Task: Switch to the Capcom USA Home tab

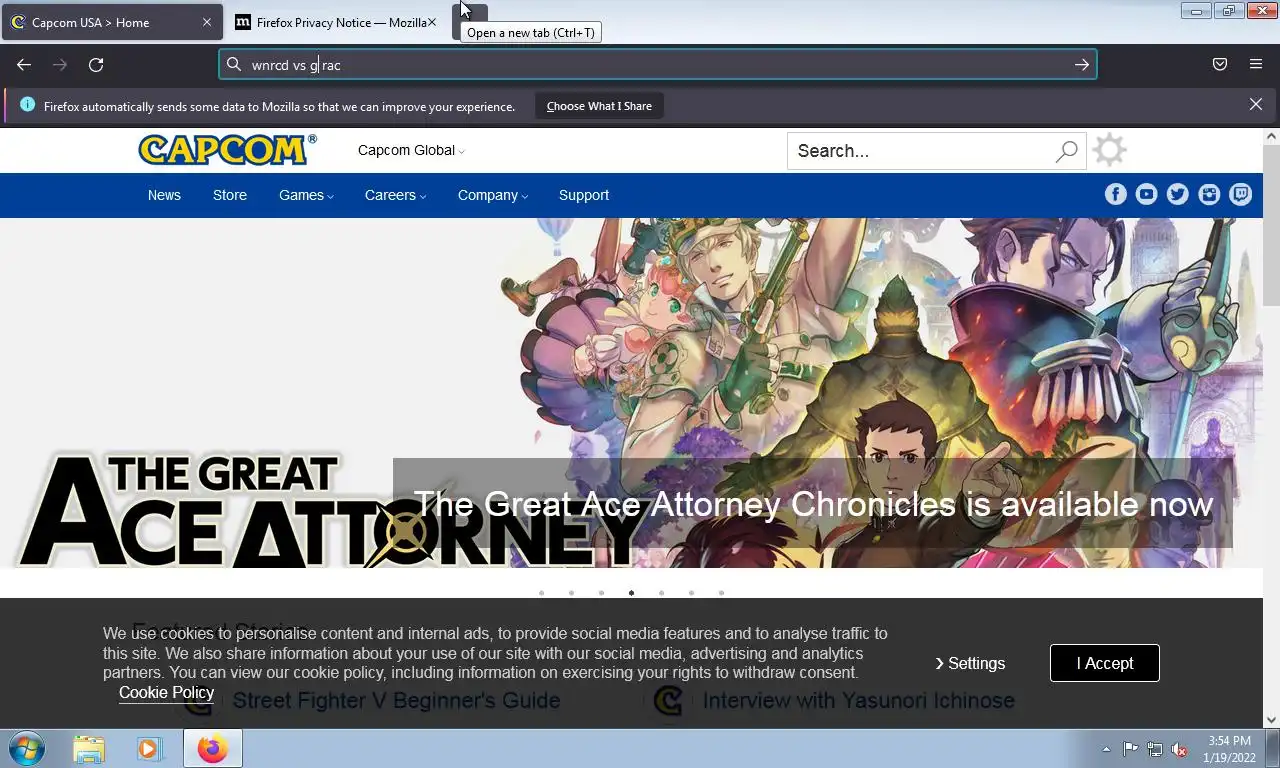Action: point(112,22)
